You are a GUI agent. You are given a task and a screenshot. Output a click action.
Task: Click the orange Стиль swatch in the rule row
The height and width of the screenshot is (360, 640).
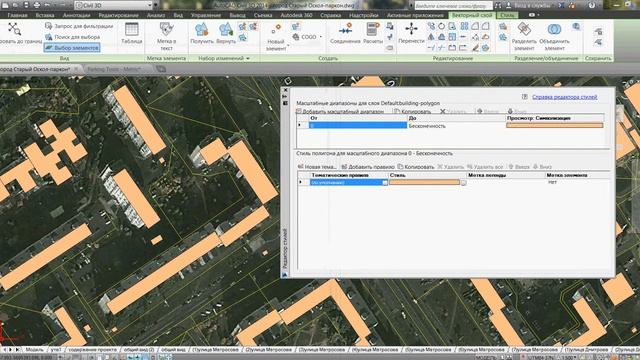pos(424,182)
